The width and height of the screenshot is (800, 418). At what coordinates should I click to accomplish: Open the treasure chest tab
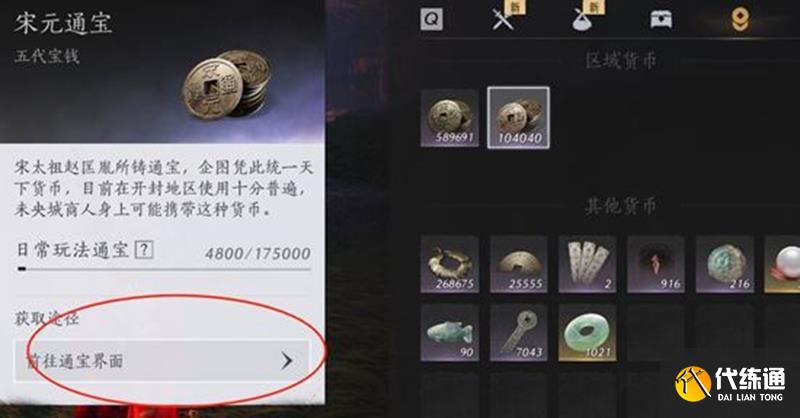(661, 20)
